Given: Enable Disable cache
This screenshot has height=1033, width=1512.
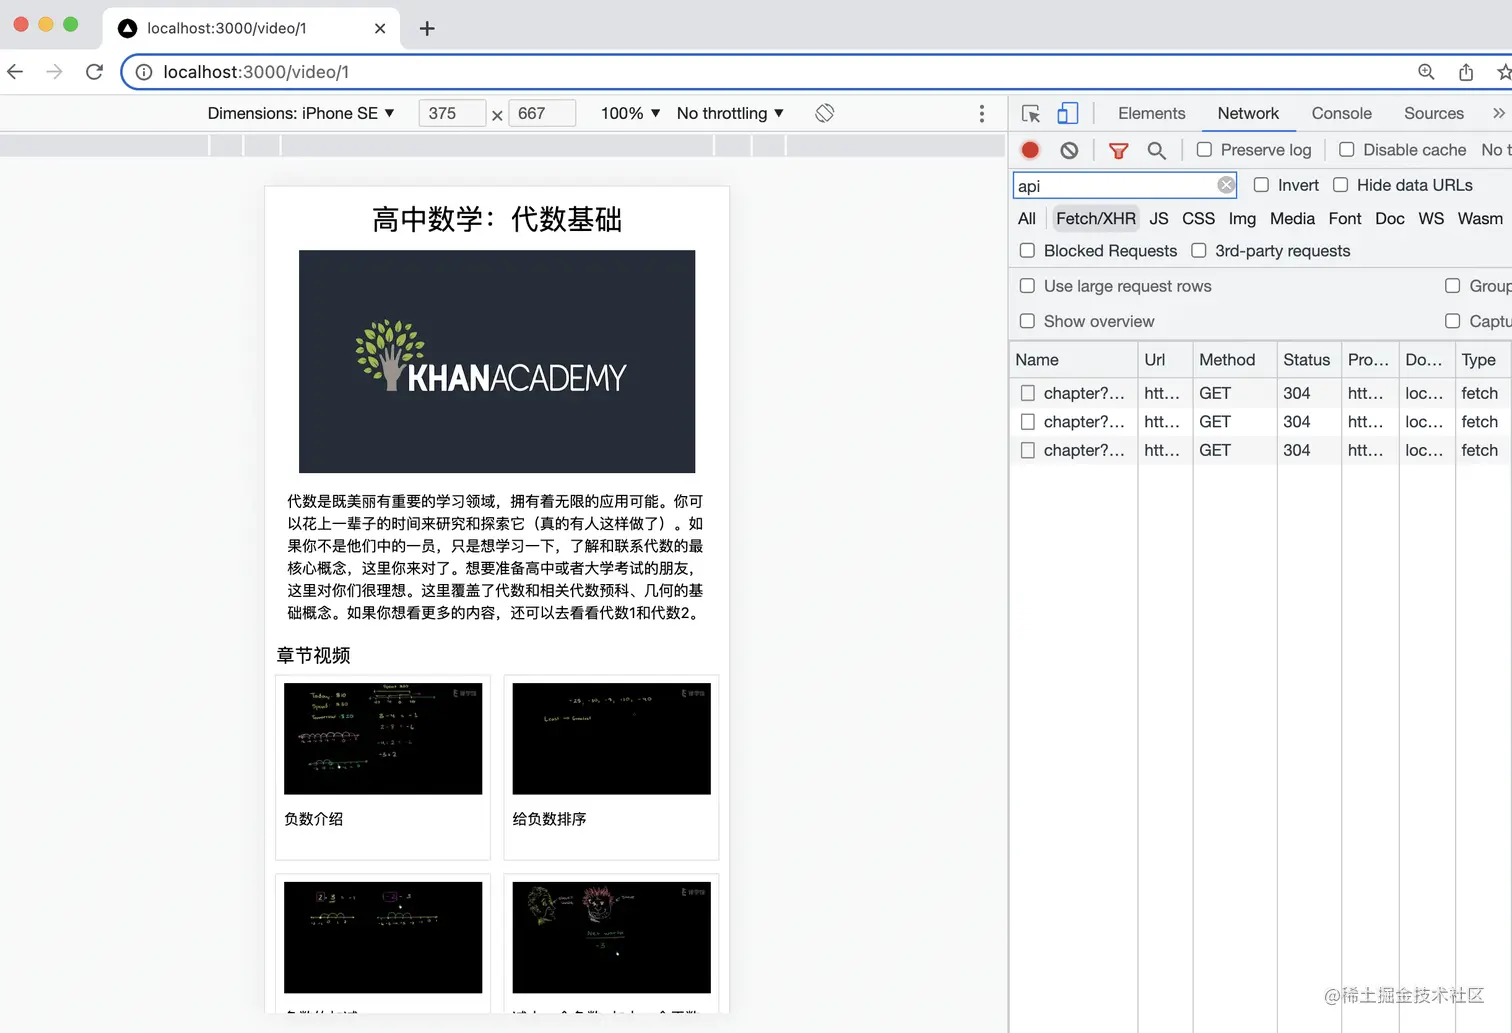Looking at the screenshot, I should pos(1347,149).
